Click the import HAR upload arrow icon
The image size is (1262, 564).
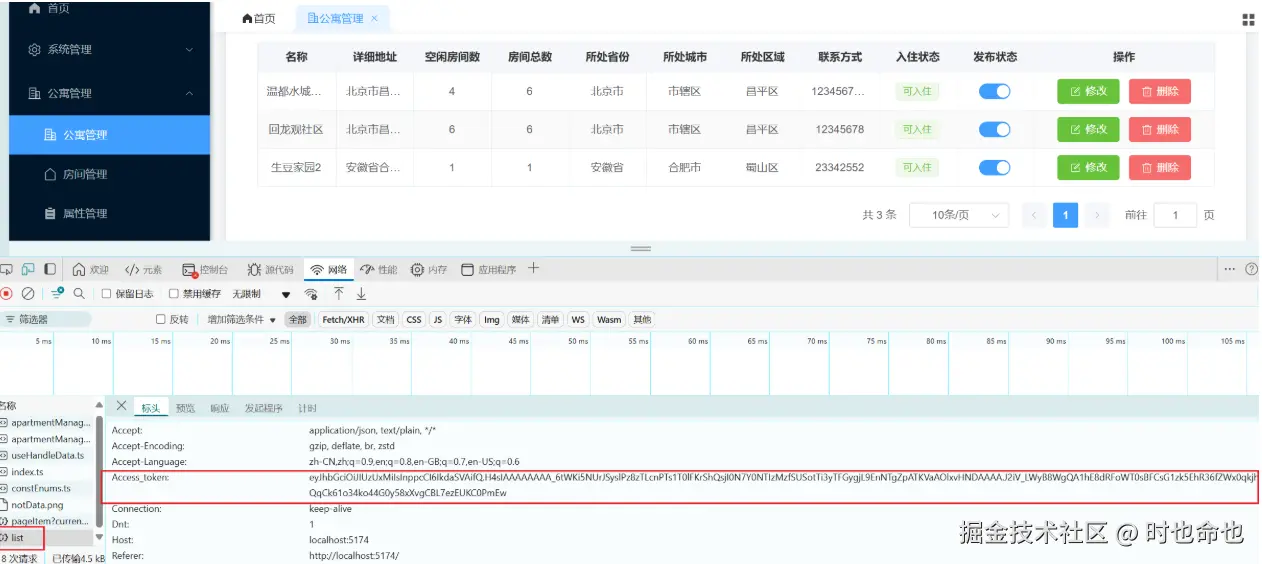pyautogui.click(x=339, y=294)
